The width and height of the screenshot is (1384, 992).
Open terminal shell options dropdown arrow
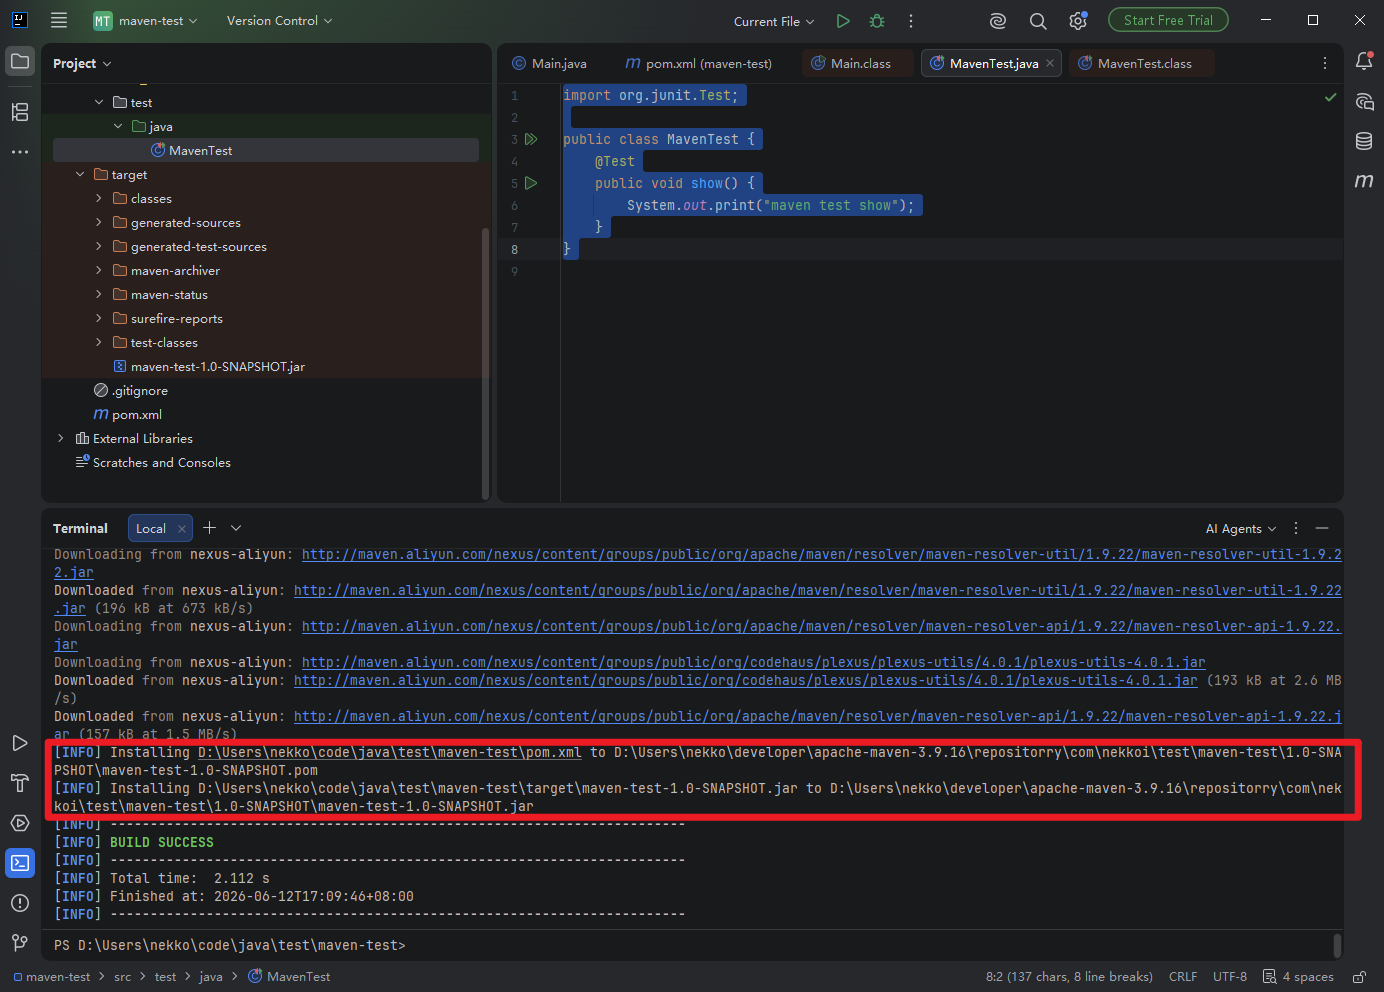[x=236, y=528]
